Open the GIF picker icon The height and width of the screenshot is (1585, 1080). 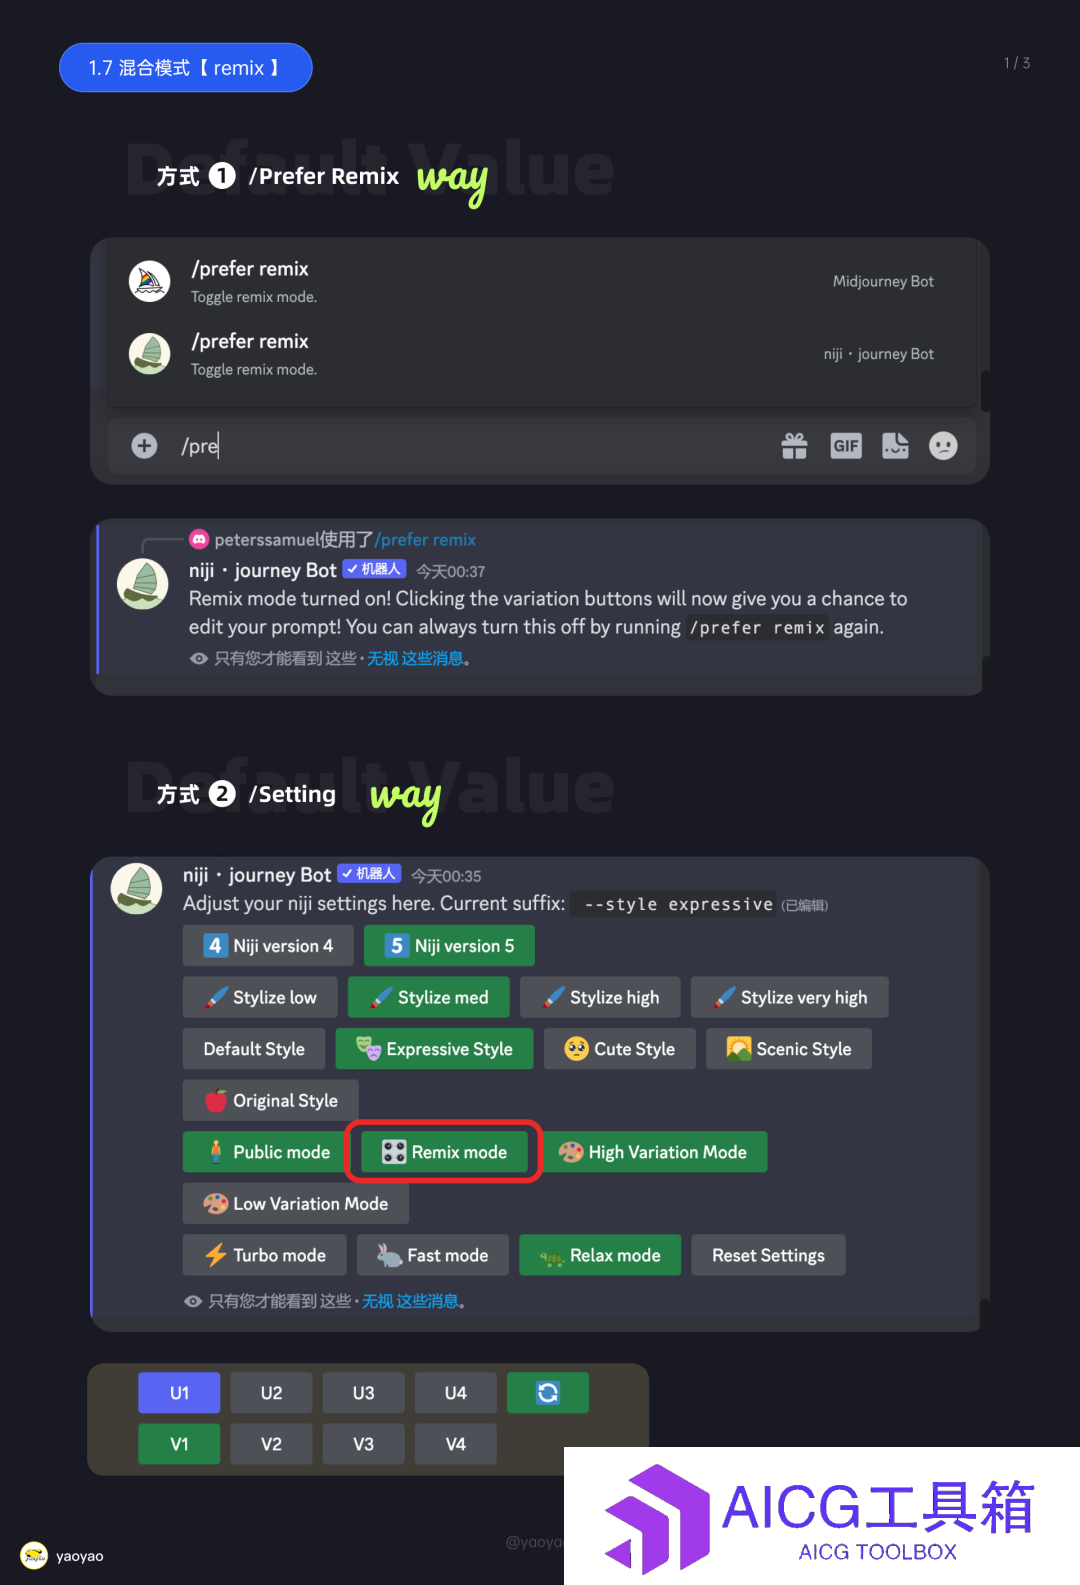(846, 446)
